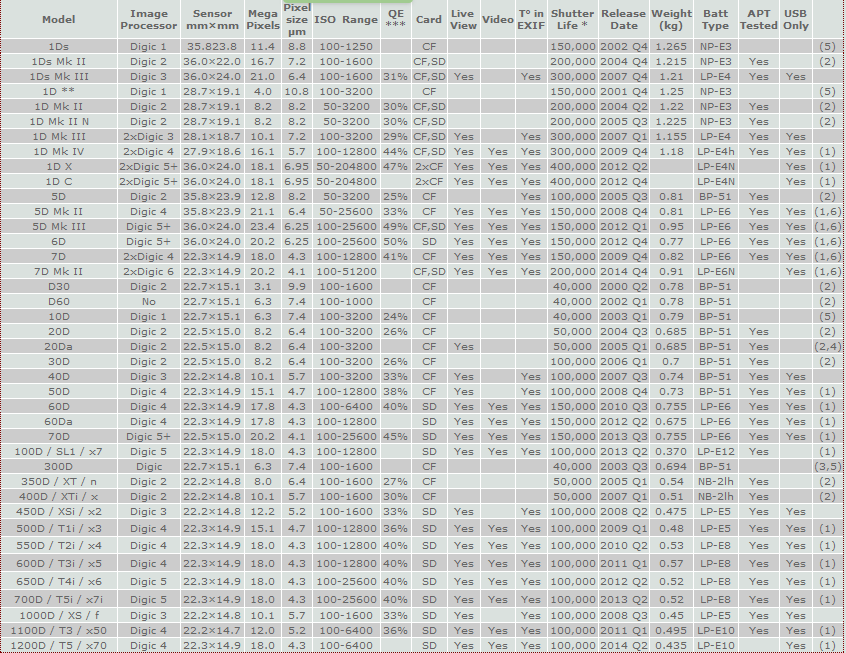Viewport: 846px width, 653px height.
Task: Select the '450D / XSi / x2' cell
Action: 58,512
